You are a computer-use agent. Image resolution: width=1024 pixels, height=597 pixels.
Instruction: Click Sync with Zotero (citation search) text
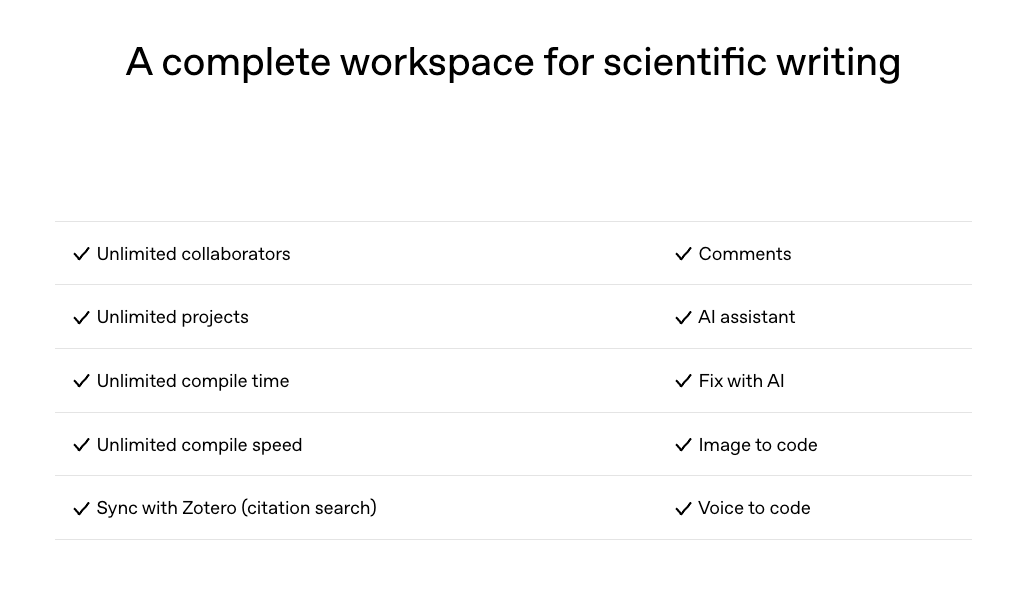236,508
